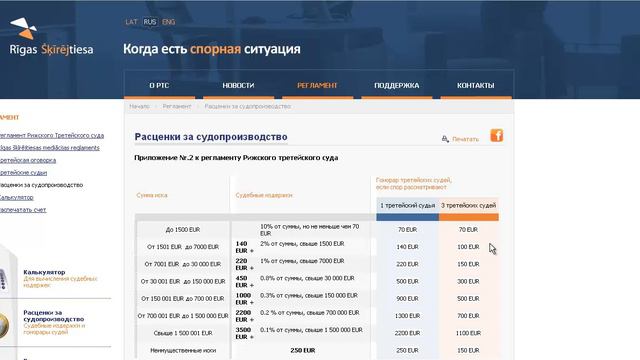Click 'От 700 001 EUR до 1 500 000 EUR' cell

tap(183, 316)
